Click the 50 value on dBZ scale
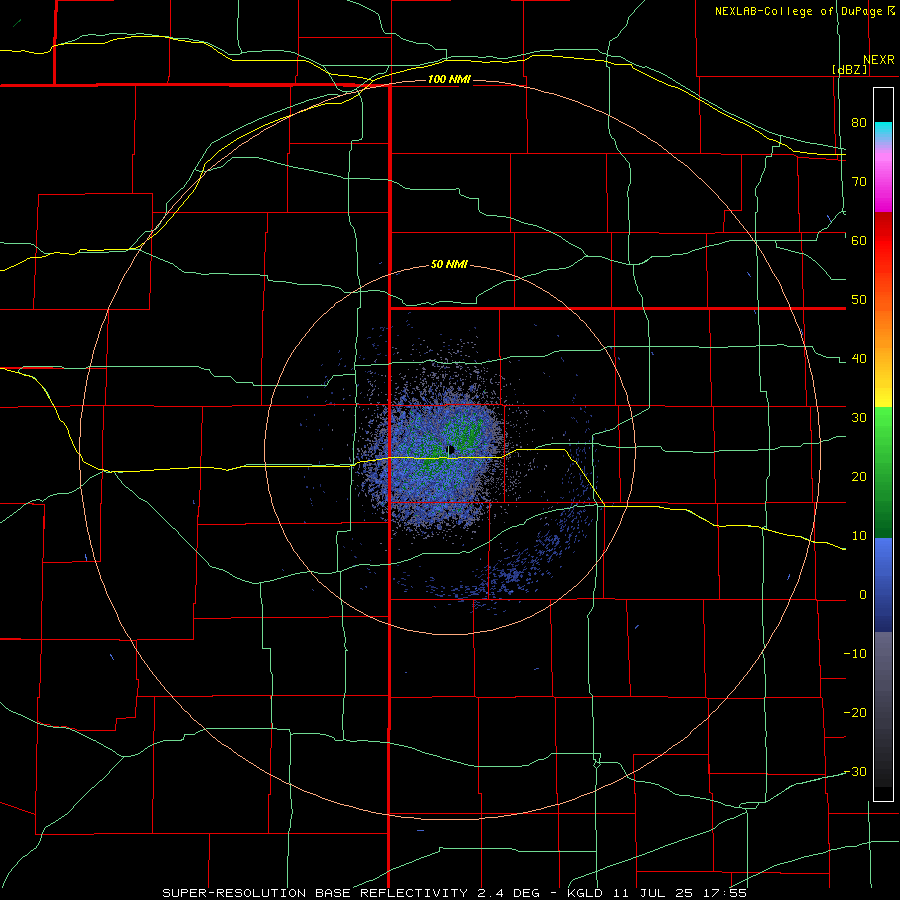The width and height of the screenshot is (900, 900). click(x=859, y=300)
